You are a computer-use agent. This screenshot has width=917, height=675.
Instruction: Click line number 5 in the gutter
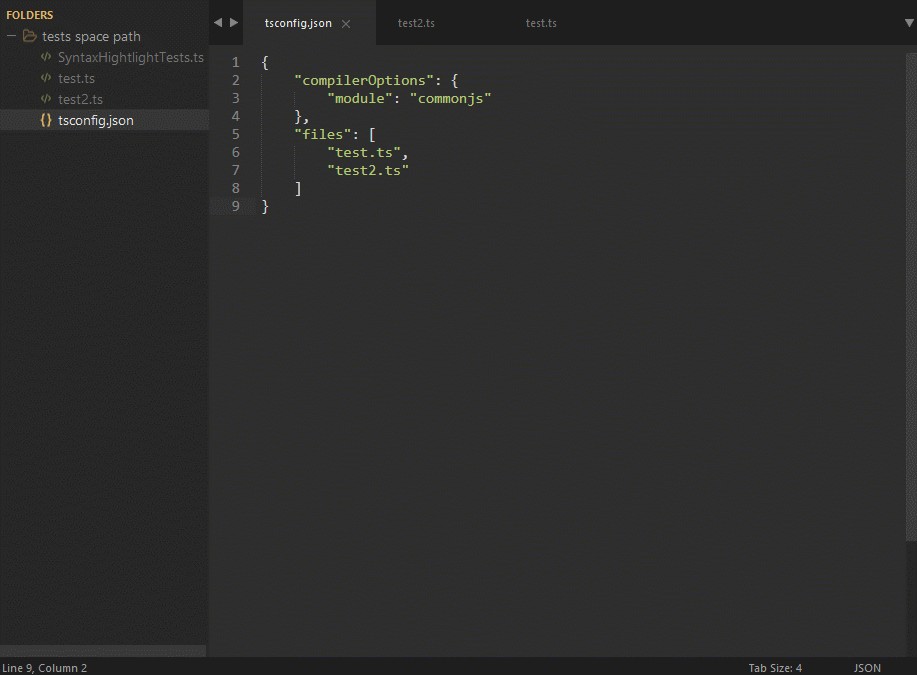pos(235,134)
